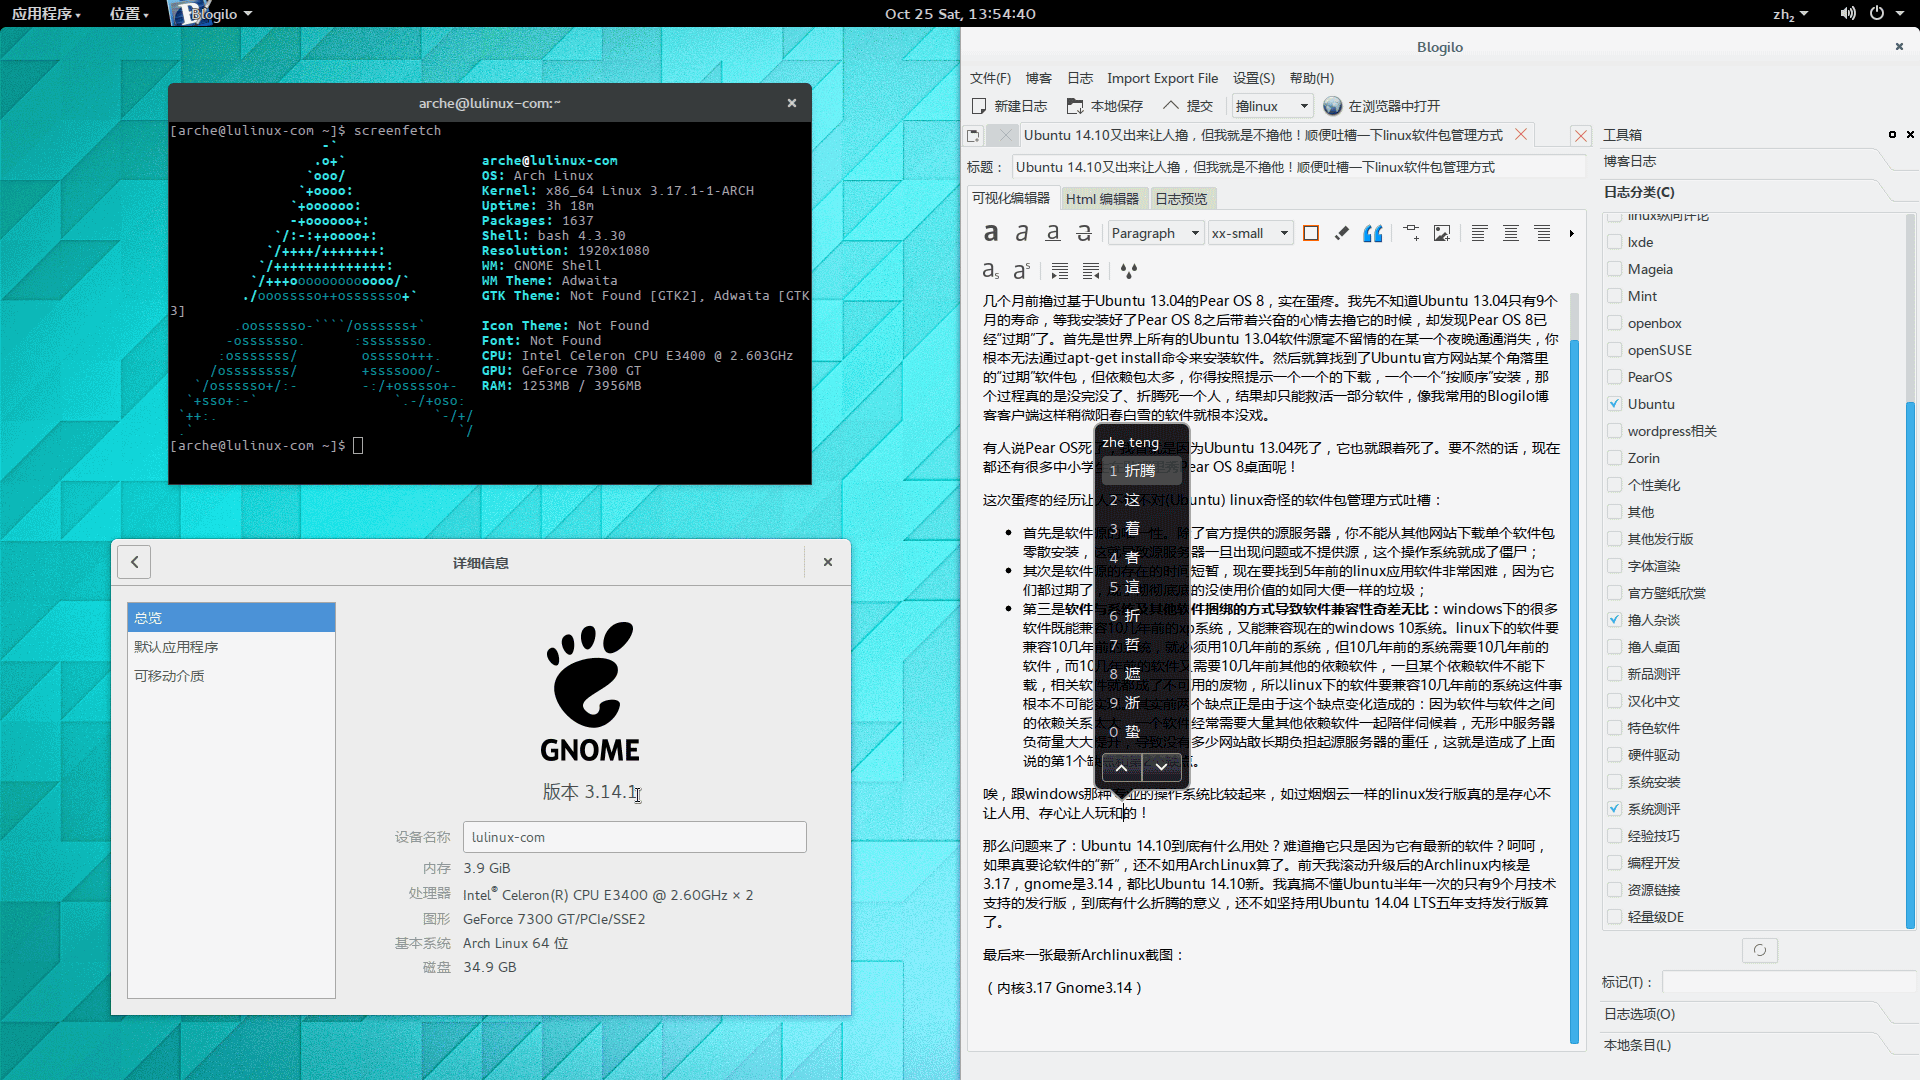The height and width of the screenshot is (1080, 1920).
Task: Apply underline formatting in Blogilo editor
Action: (1052, 233)
